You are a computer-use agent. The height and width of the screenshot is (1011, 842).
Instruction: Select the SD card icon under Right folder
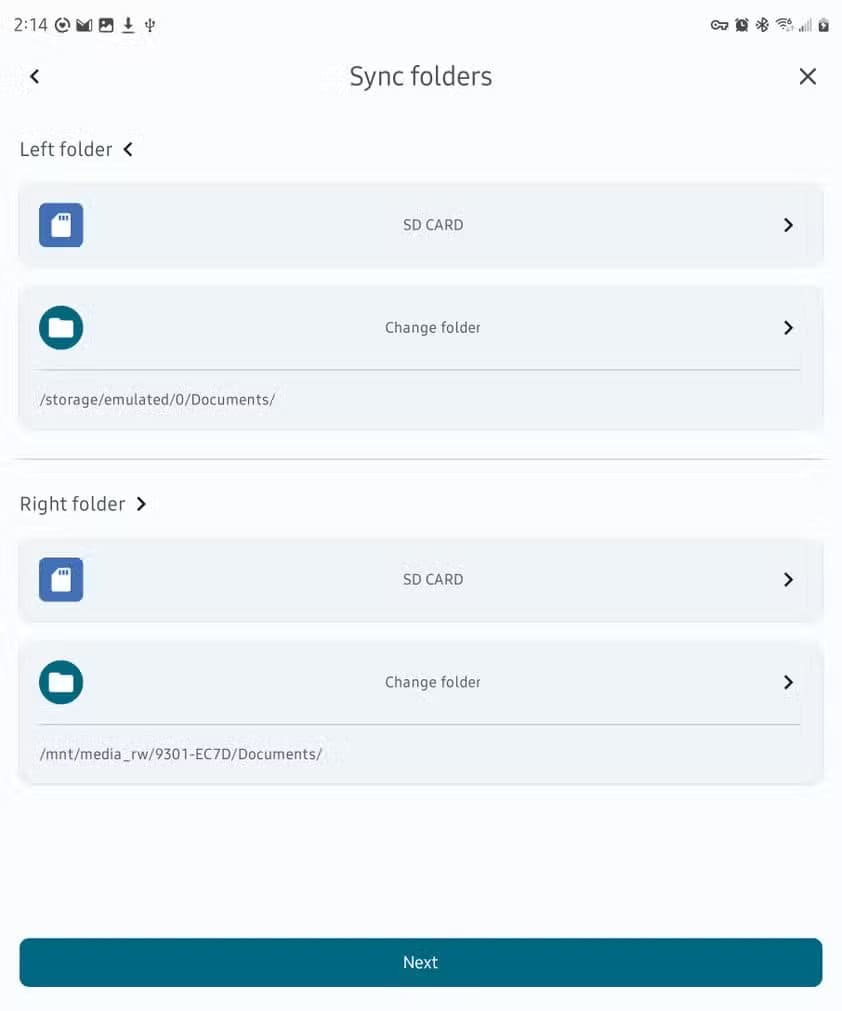pyautogui.click(x=61, y=579)
